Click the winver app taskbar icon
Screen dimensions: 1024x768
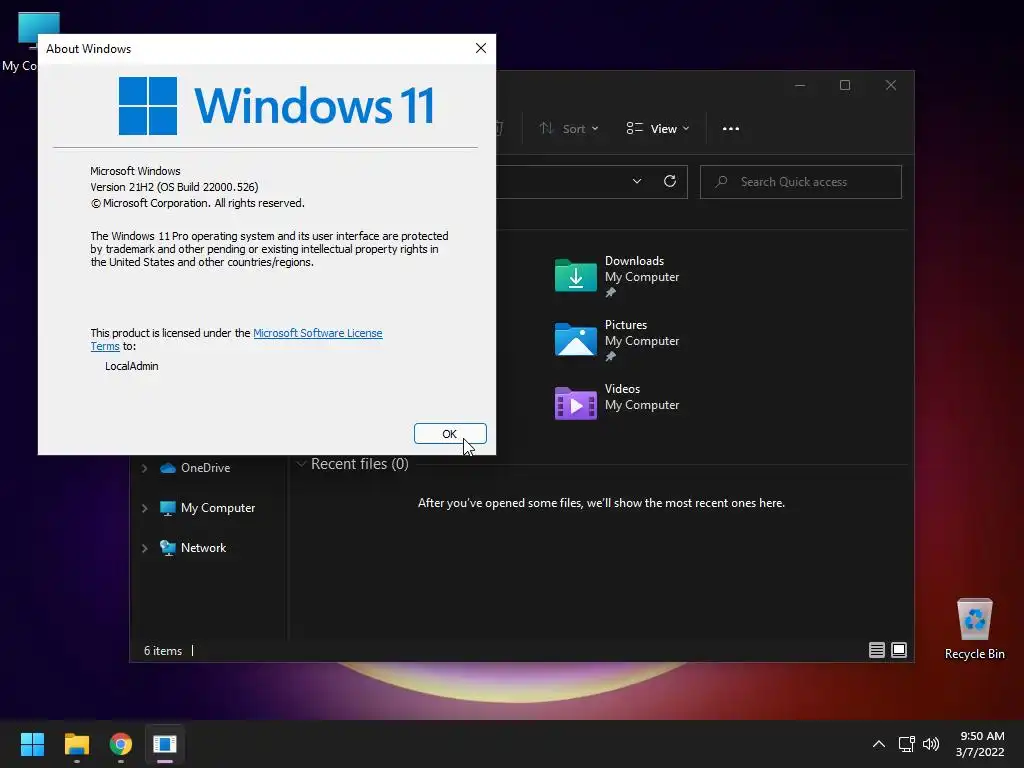click(165, 744)
